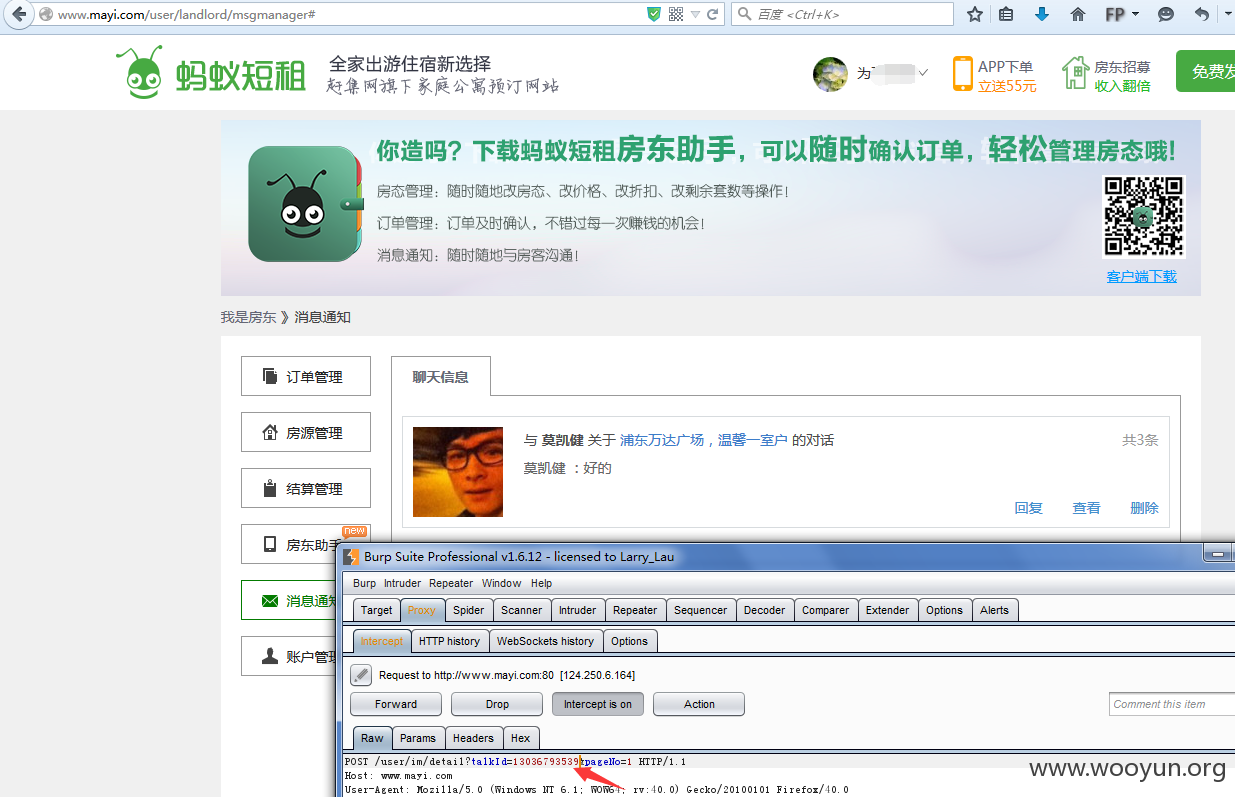Click the Forward button
The width and height of the screenshot is (1235, 797).
pos(396,704)
